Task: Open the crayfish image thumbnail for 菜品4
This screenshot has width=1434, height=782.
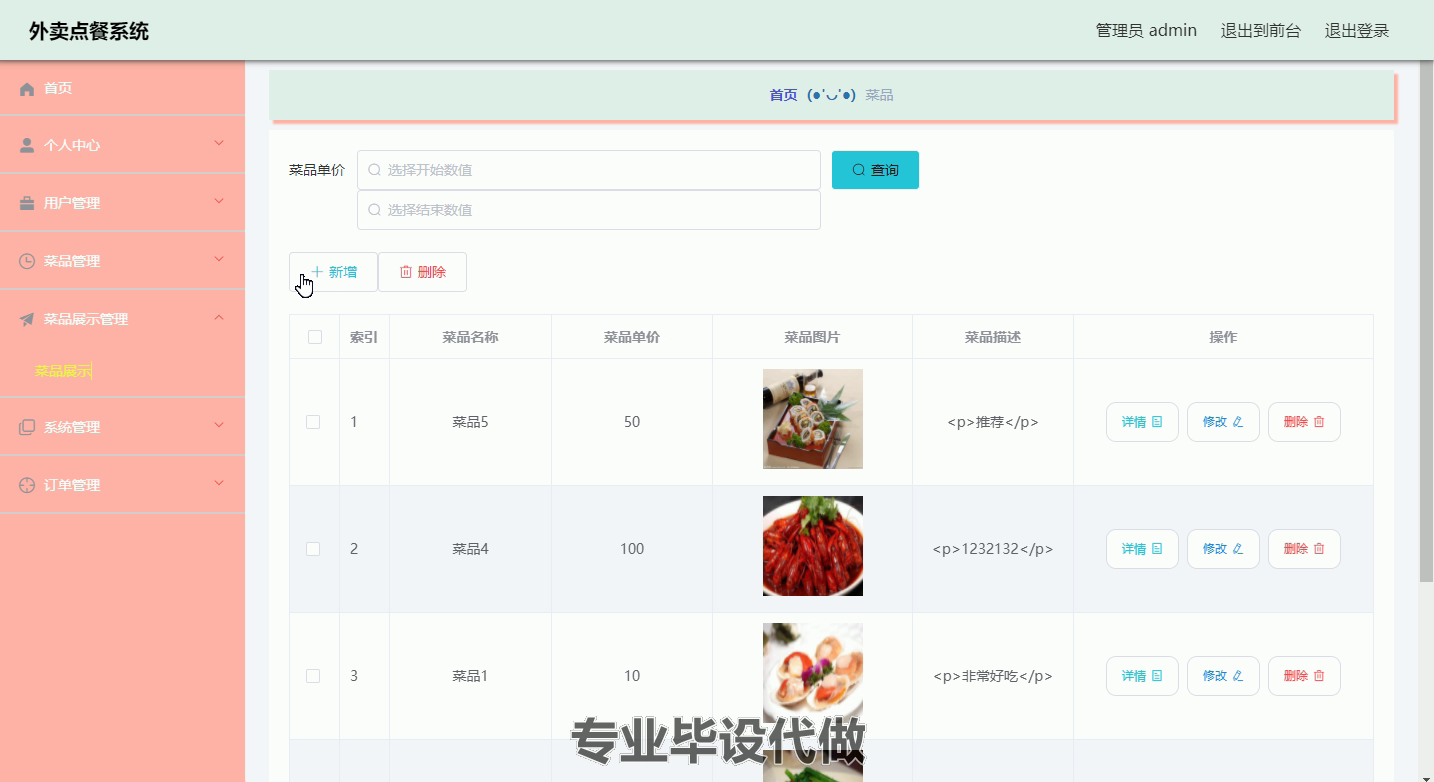Action: (813, 546)
